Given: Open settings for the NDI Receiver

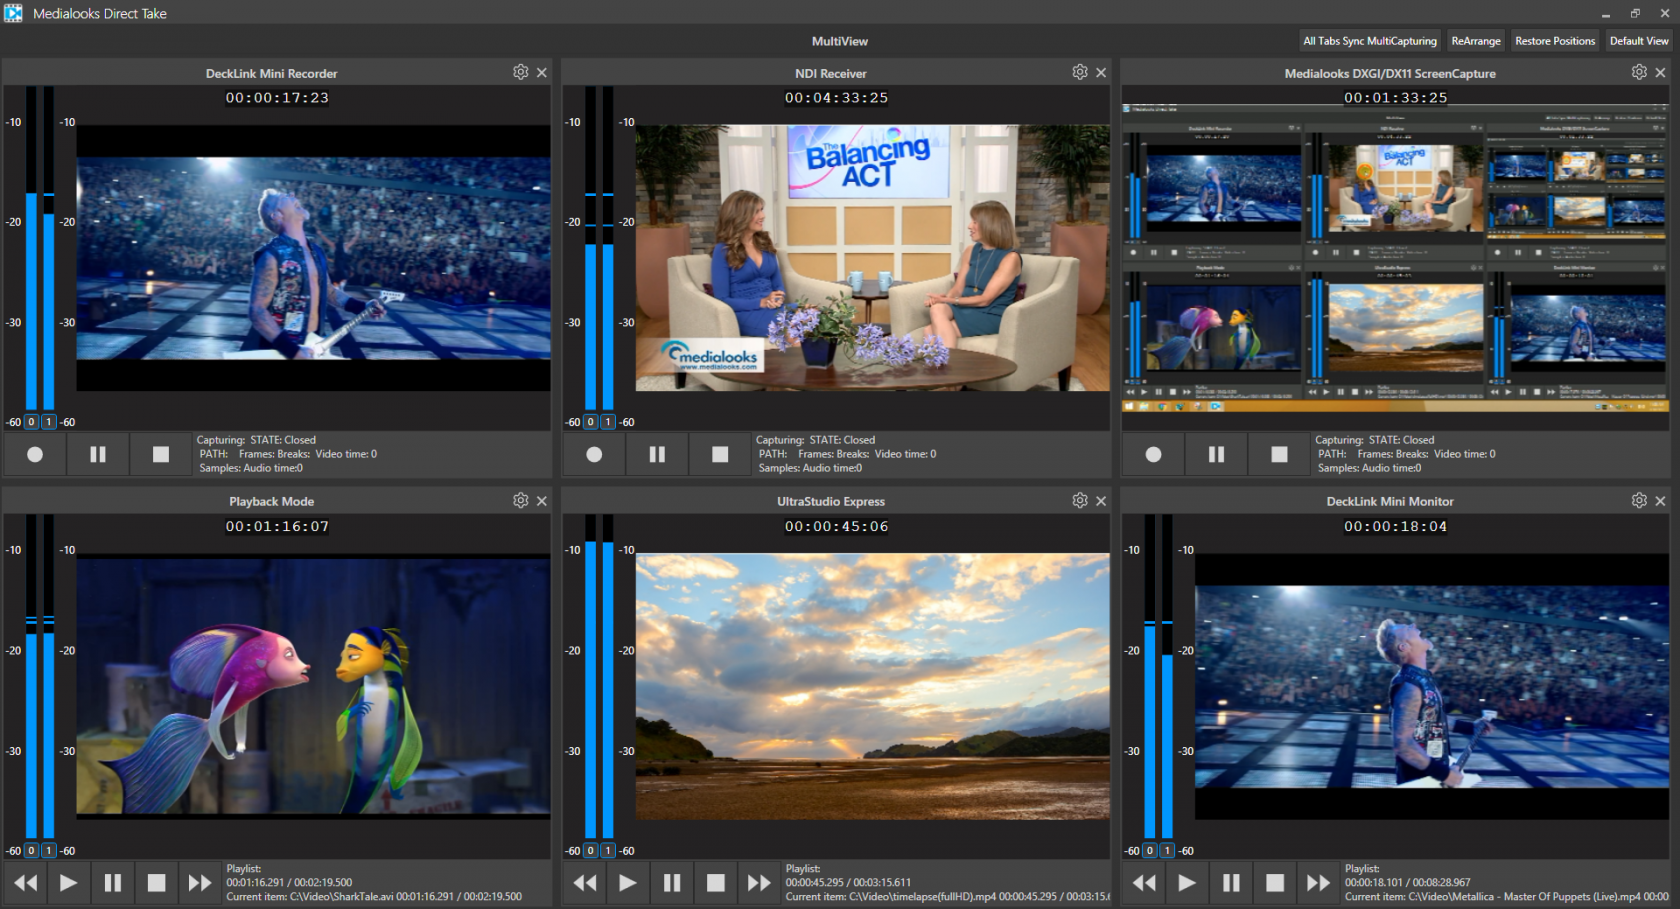Looking at the screenshot, I should [x=1079, y=71].
